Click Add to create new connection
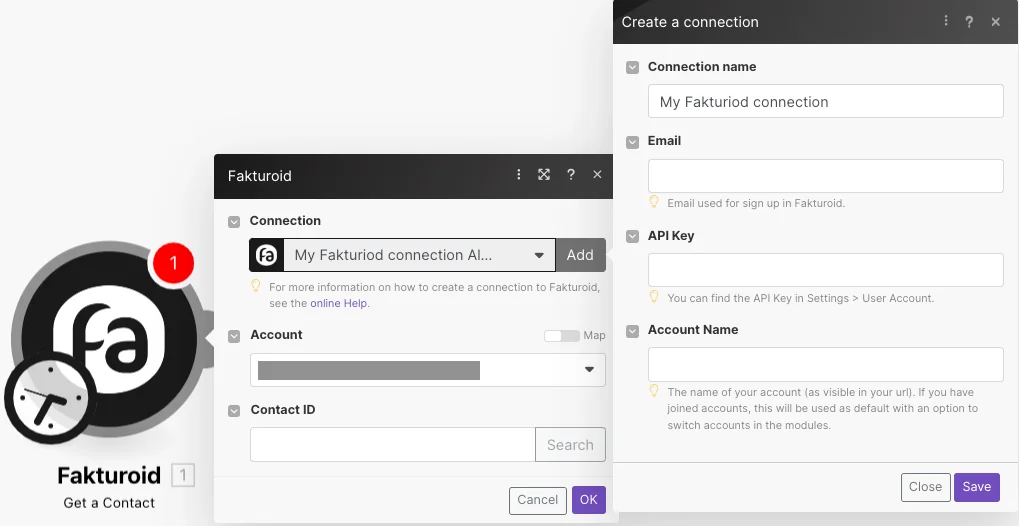1019x526 pixels. pyautogui.click(x=580, y=255)
